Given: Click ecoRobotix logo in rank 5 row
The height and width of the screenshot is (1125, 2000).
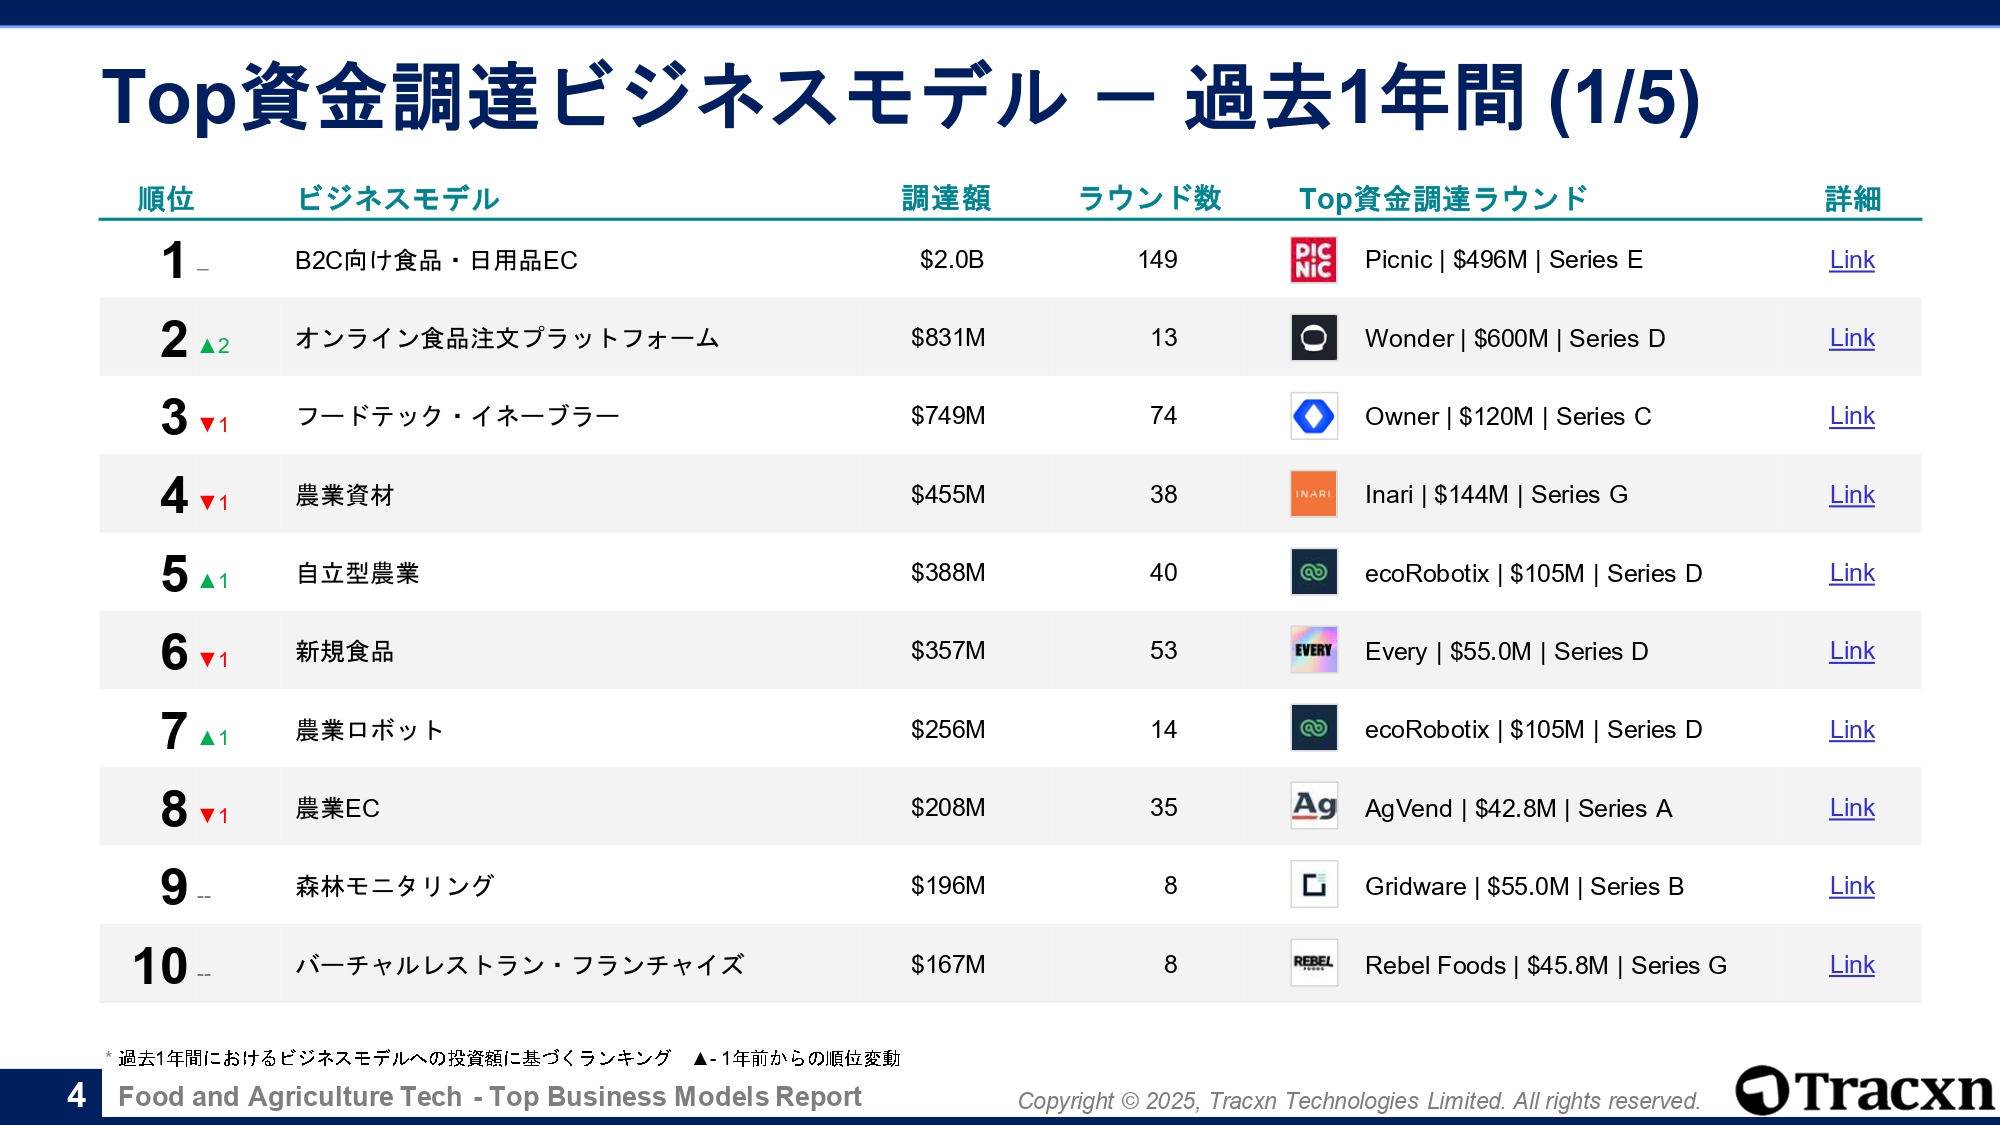Looking at the screenshot, I should (x=1313, y=573).
